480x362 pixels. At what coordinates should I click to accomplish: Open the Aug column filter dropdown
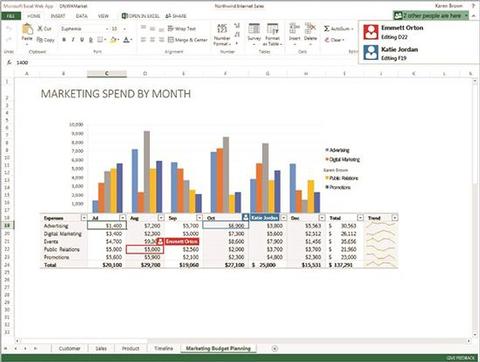click(x=161, y=218)
